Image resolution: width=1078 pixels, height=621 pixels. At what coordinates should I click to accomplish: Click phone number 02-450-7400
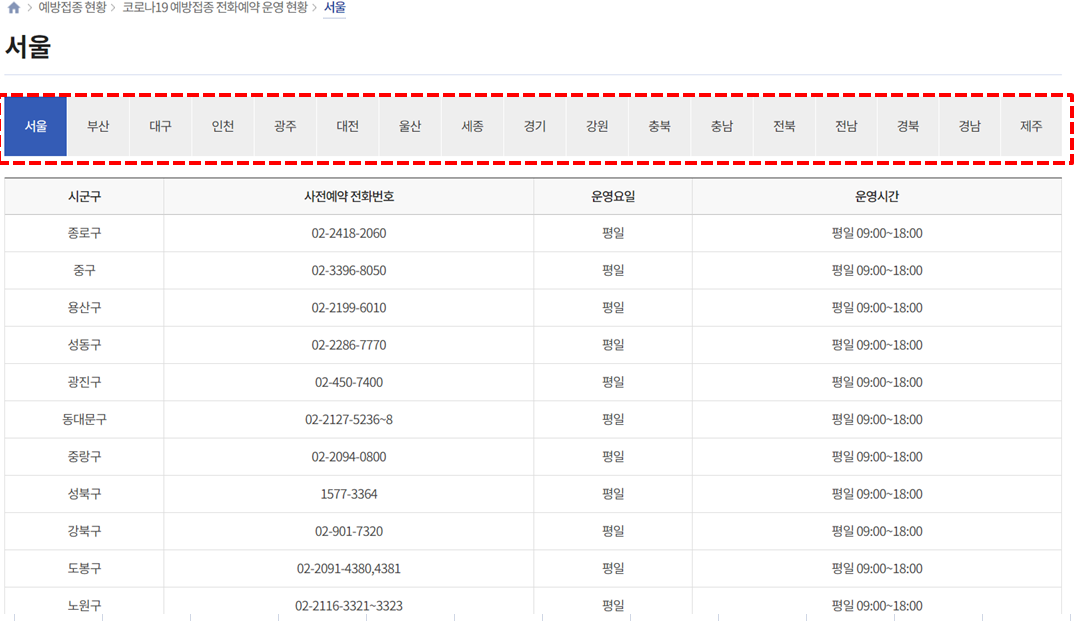[349, 382]
